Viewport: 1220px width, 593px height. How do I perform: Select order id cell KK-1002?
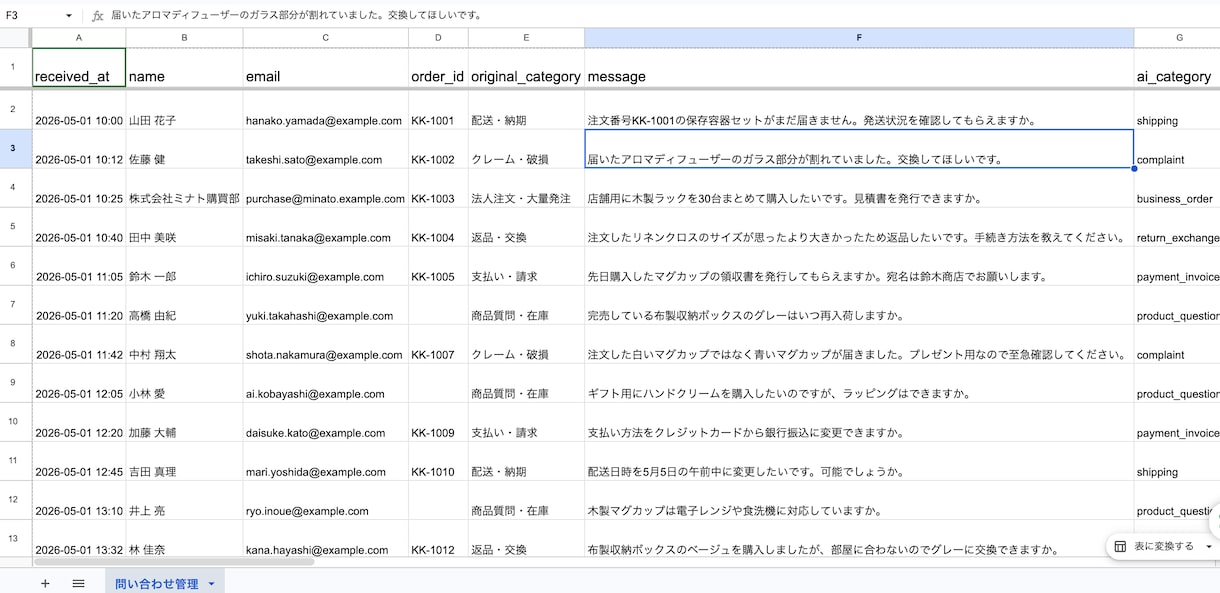438,149
